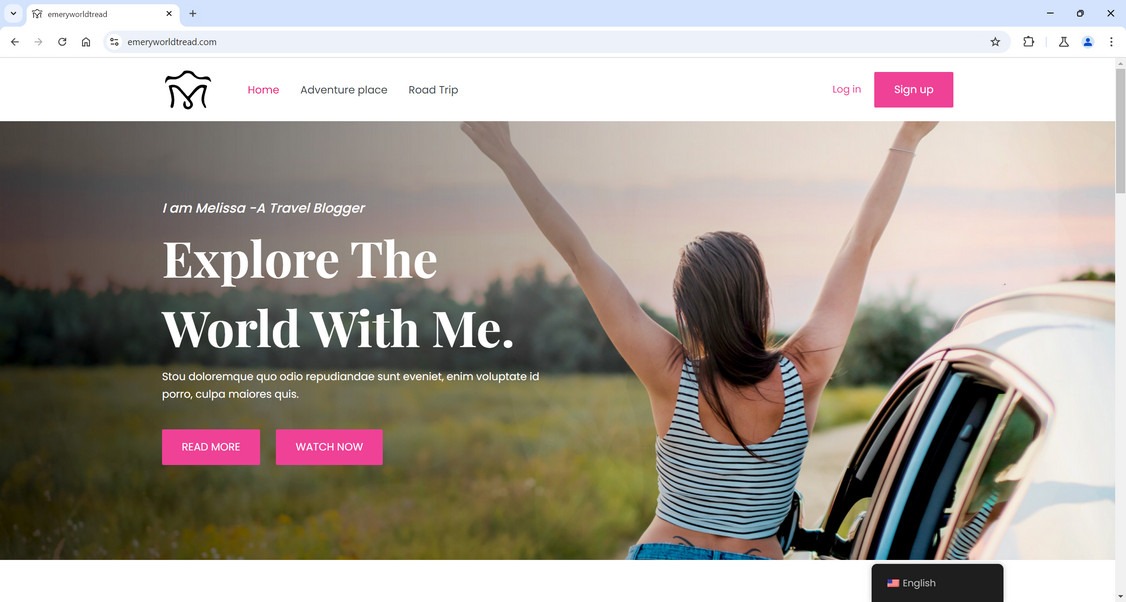The width and height of the screenshot is (1126, 602).
Task: Open the Road Trip menu item
Action: tap(433, 90)
